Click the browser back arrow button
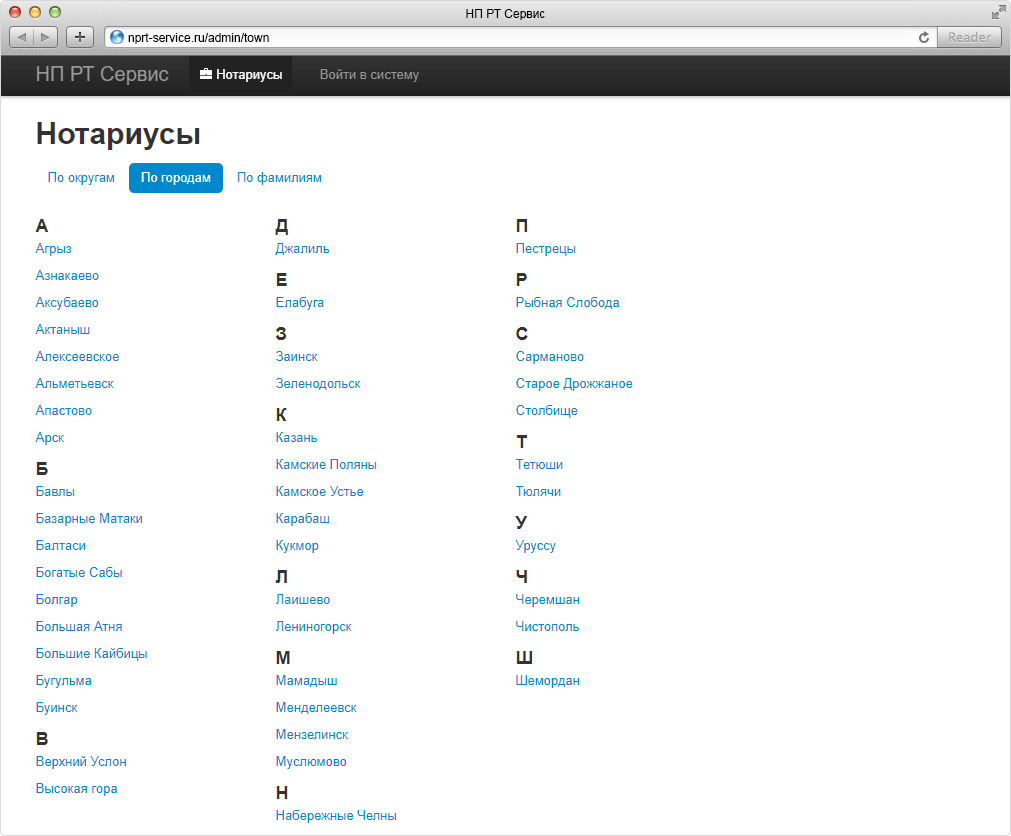 (22, 37)
